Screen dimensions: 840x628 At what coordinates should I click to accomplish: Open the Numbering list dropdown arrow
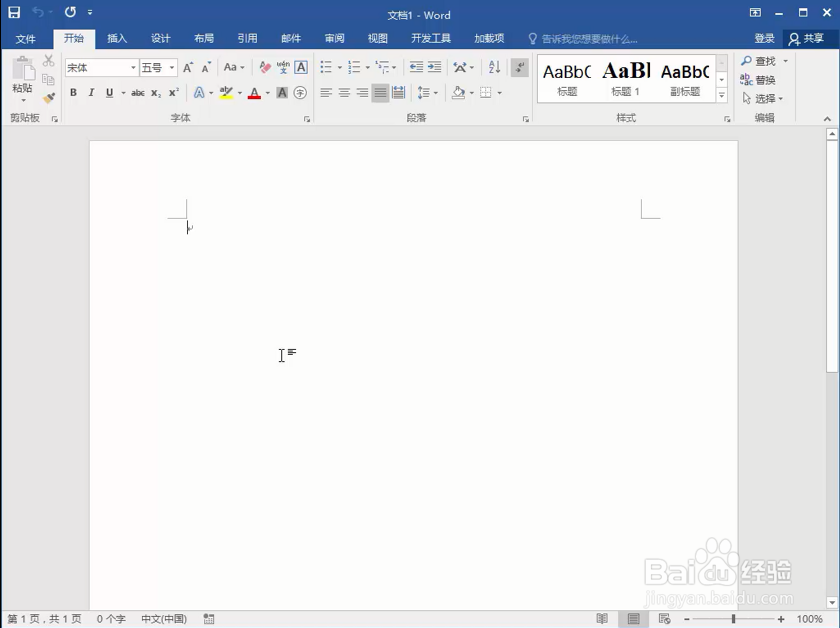coord(368,68)
